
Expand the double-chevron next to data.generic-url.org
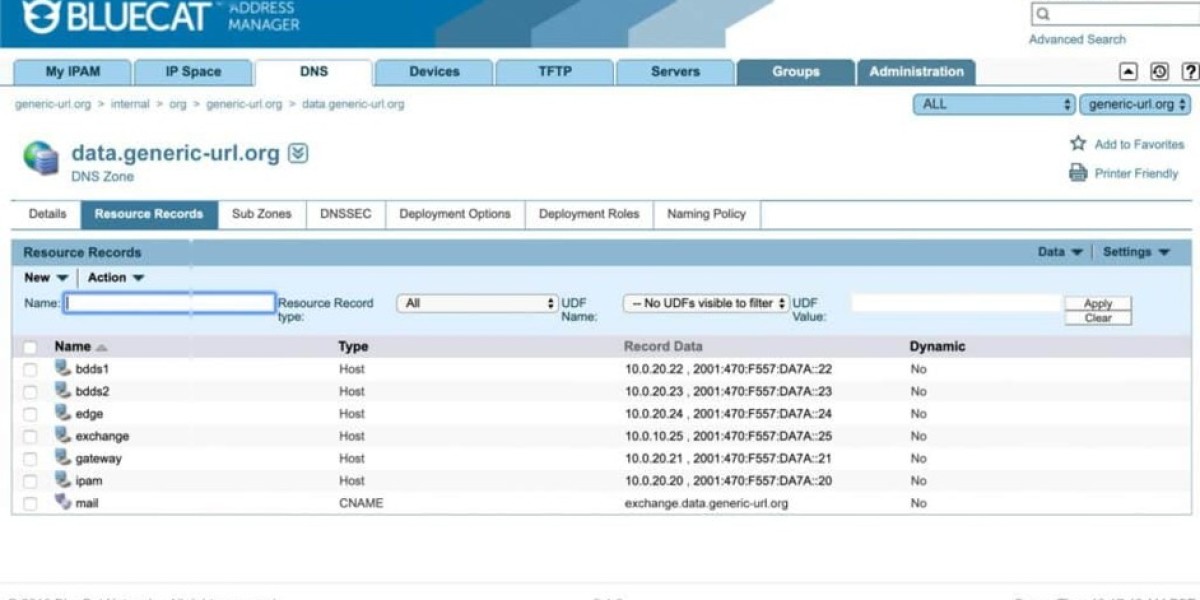(298, 154)
